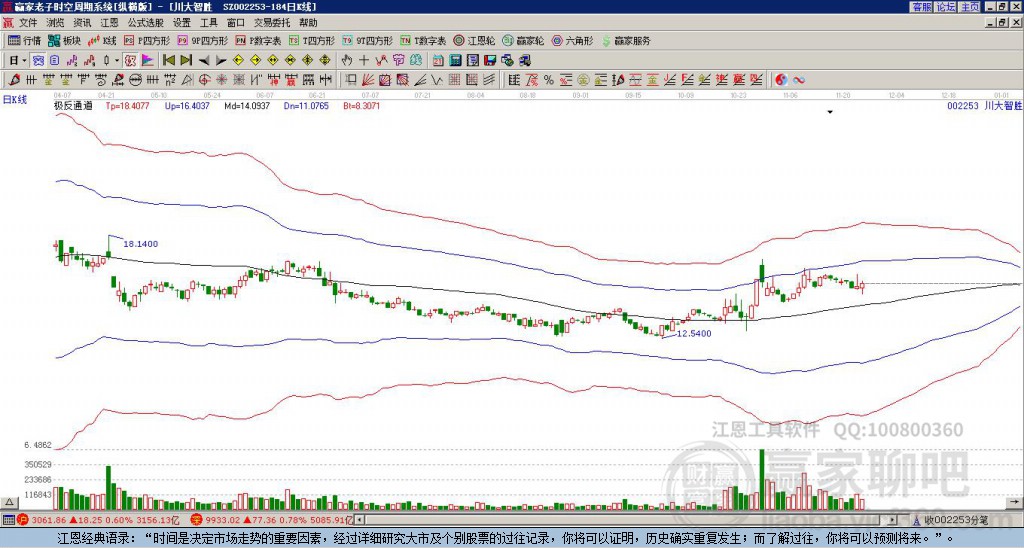Click the 18.1400 high price label
1024x548 pixels.
pyautogui.click(x=140, y=244)
